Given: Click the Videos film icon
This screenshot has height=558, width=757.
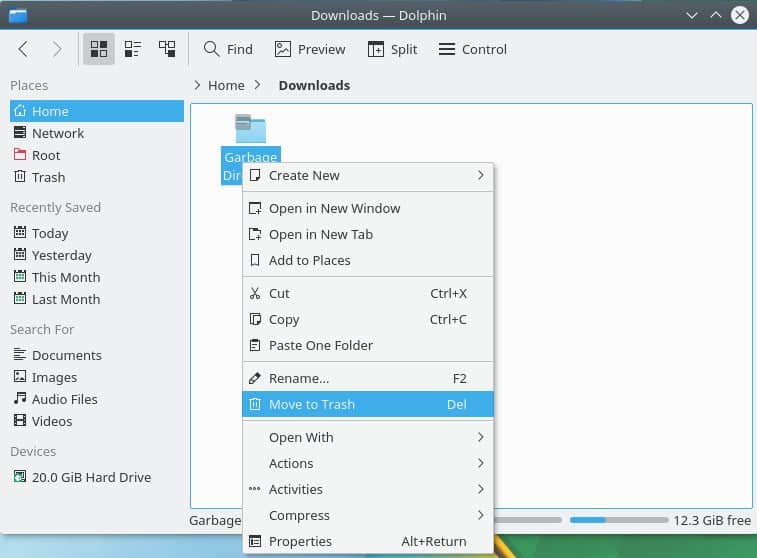Looking at the screenshot, I should pos(20,420).
